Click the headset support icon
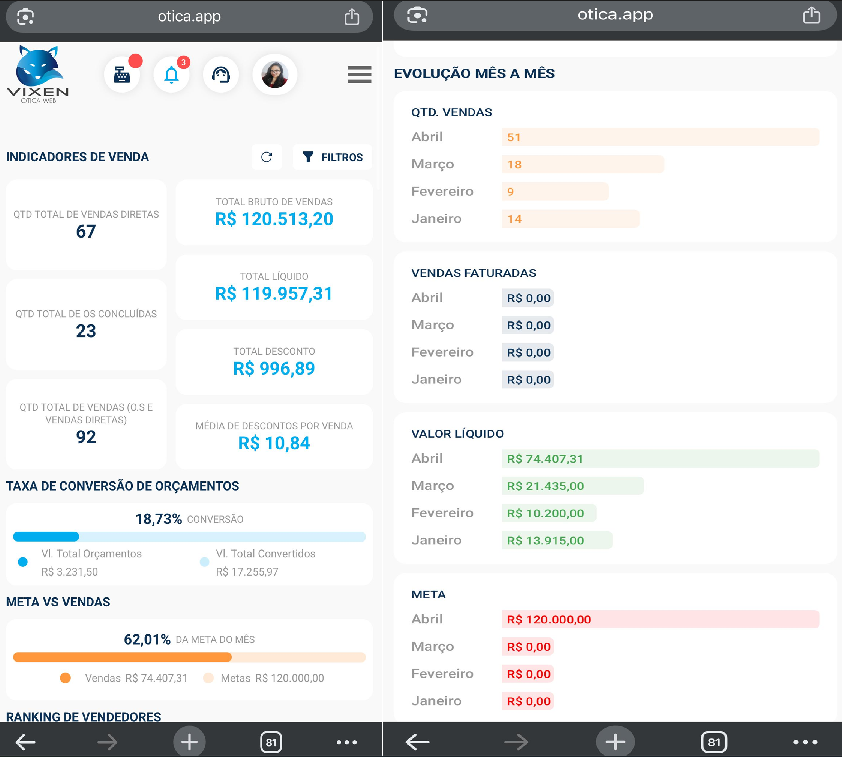 220,75
